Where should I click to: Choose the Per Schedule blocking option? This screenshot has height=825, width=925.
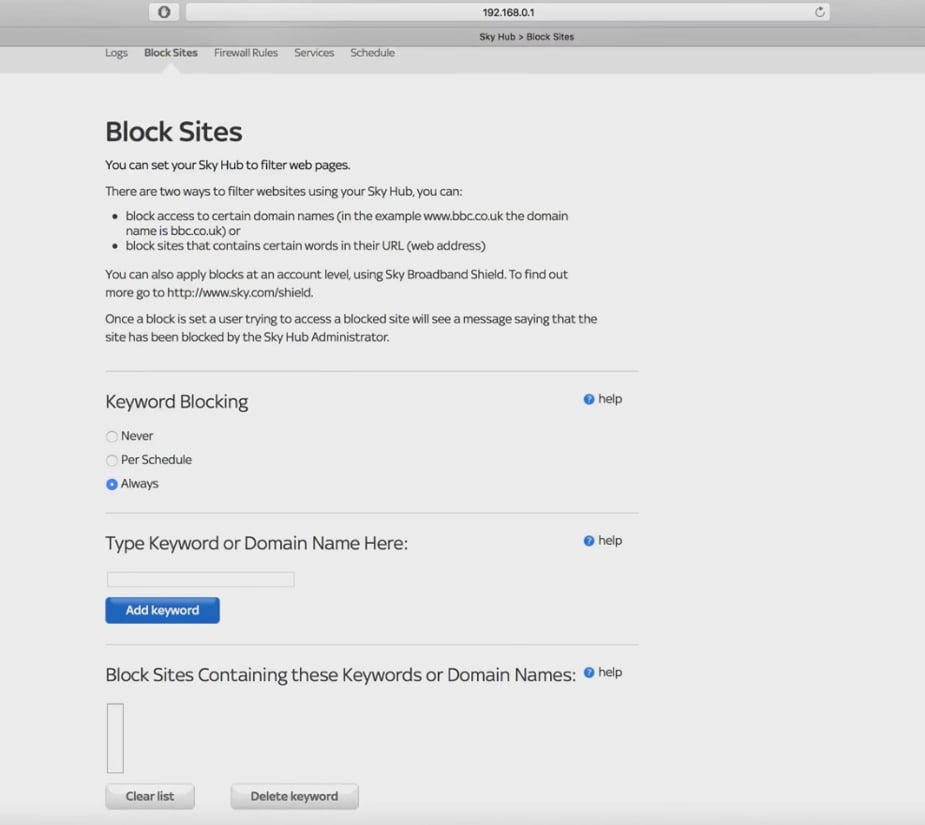coord(112,461)
